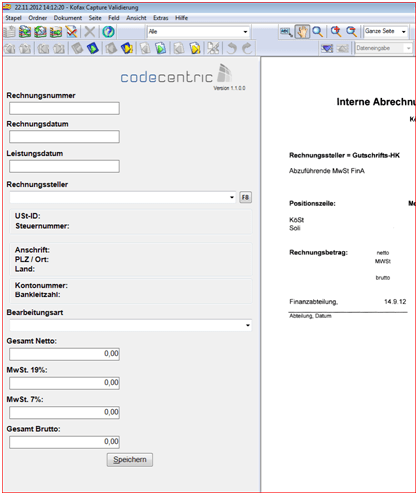Click the Speichern button

(x=130, y=460)
